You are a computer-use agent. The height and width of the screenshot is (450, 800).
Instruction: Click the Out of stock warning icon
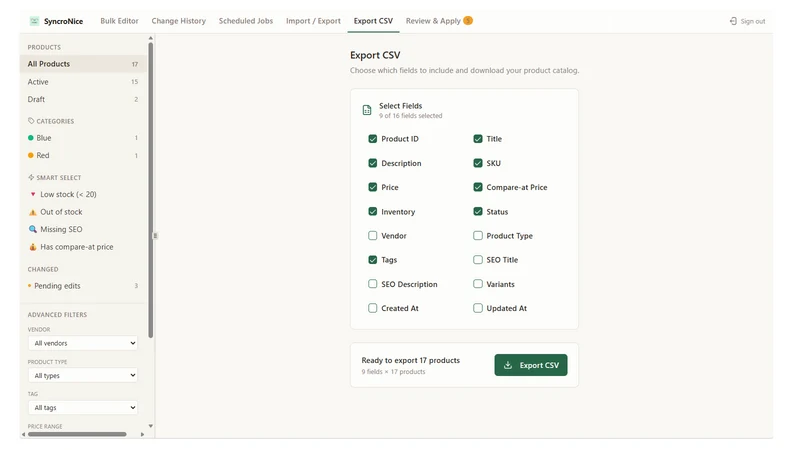tap(33, 212)
